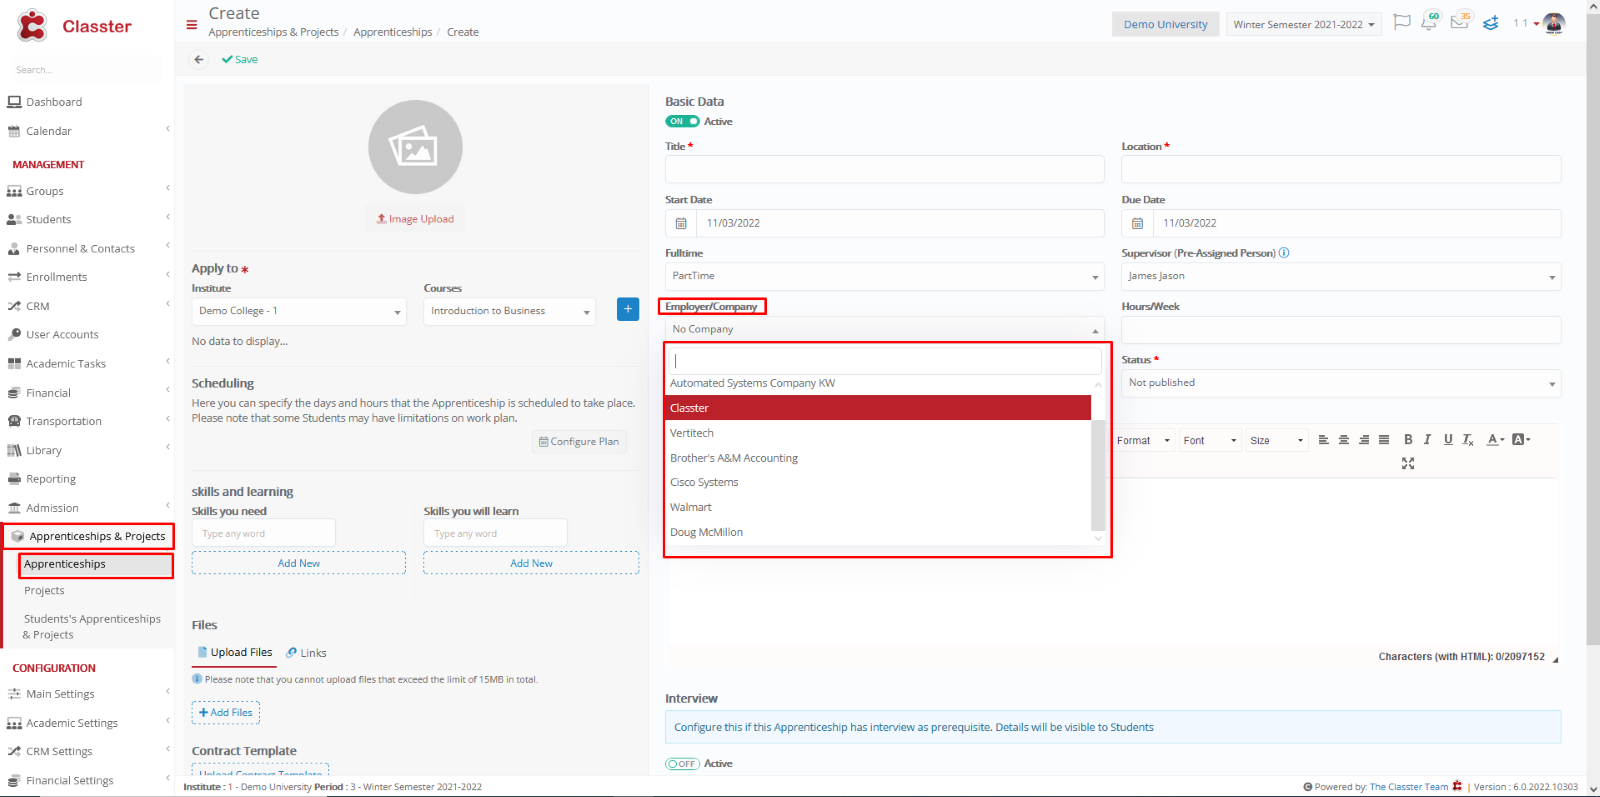
Task: Open Supervisor James Jason dropdown
Action: click(x=1341, y=276)
